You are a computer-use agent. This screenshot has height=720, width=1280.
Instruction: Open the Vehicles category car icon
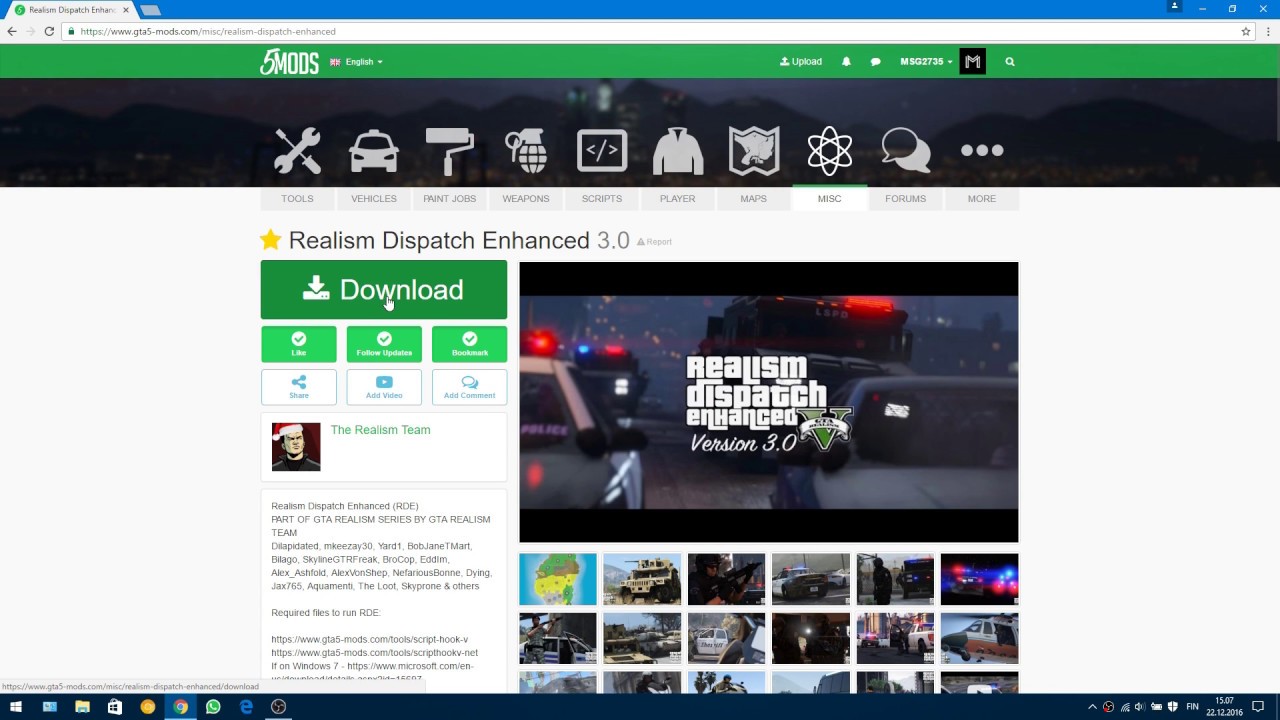(x=374, y=151)
